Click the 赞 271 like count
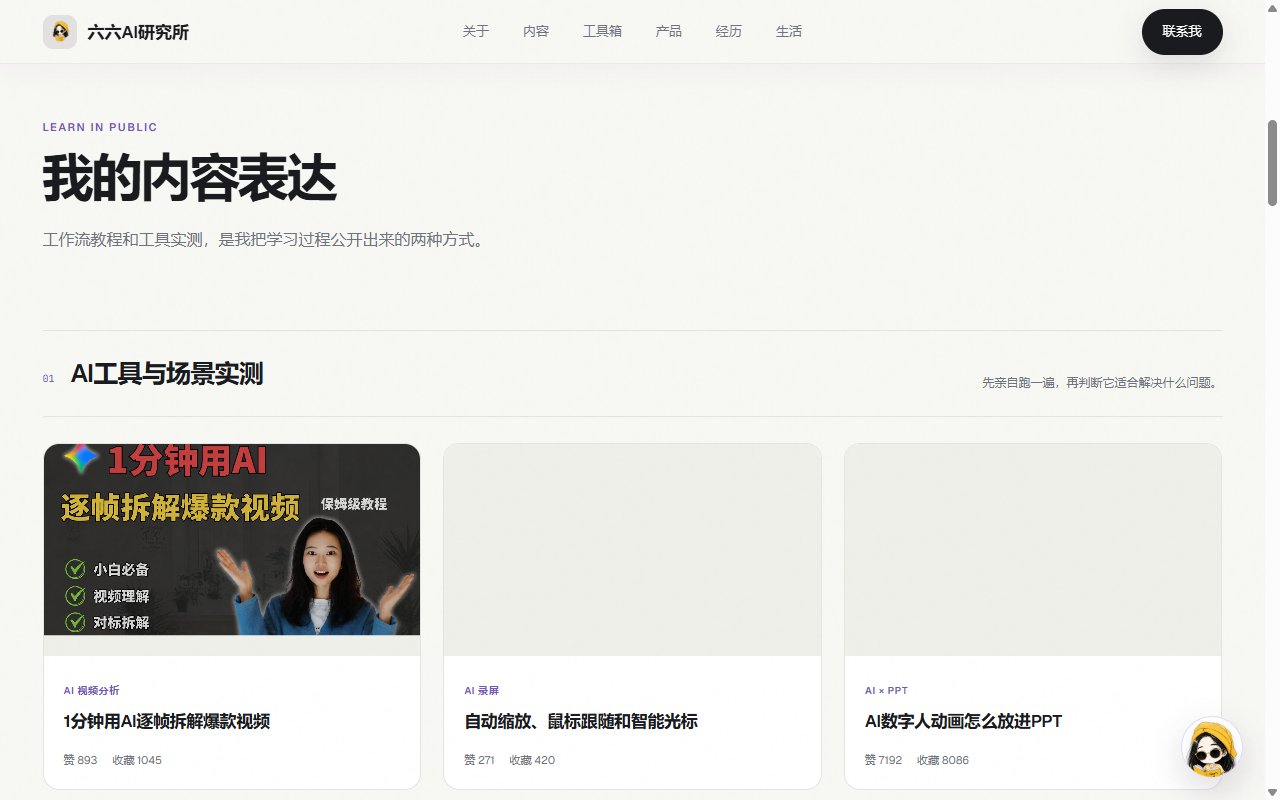This screenshot has width=1280, height=800. [x=479, y=760]
